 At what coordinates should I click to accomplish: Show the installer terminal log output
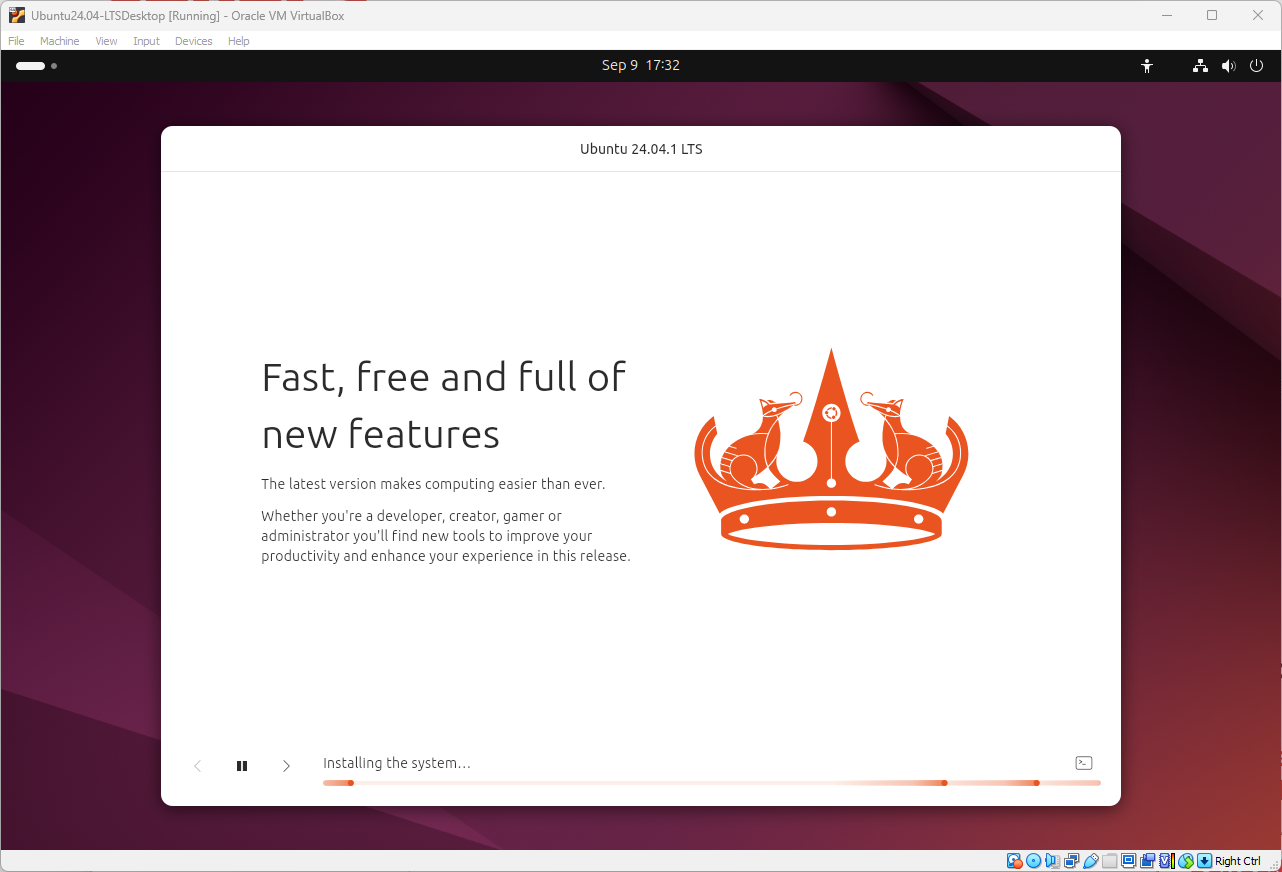(x=1083, y=763)
